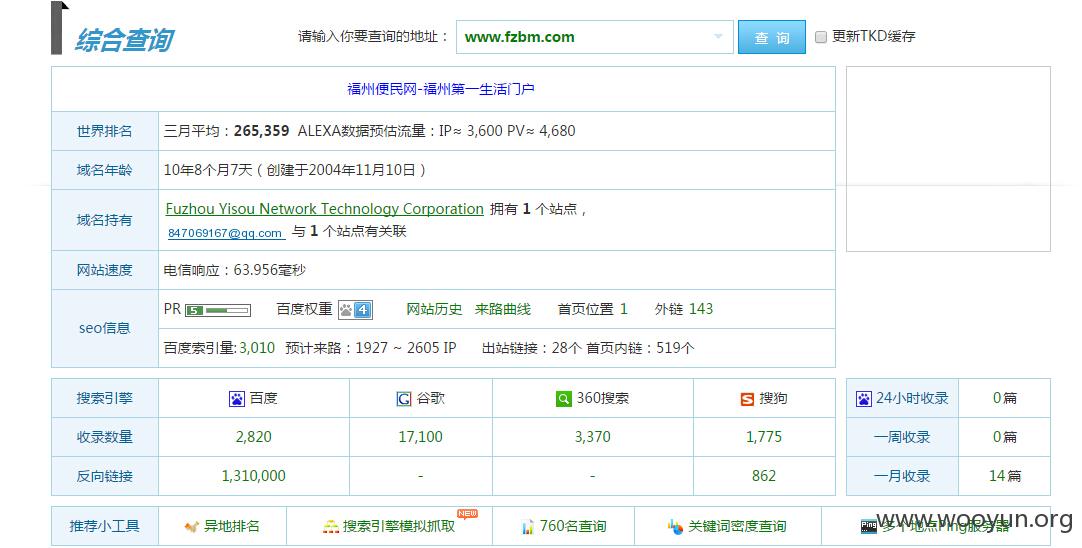Open the 来路曲线 link
Viewport: 1082px width, 548px height.
502,309
